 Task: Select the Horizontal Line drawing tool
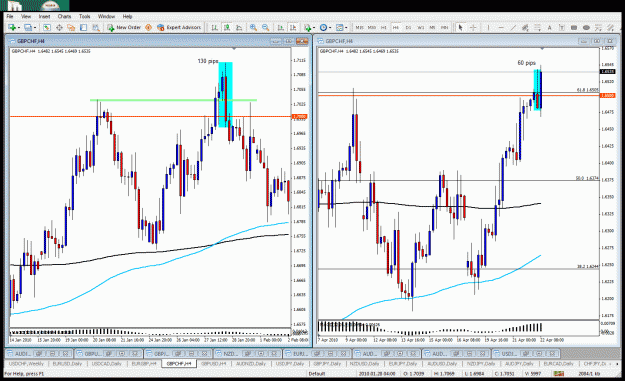501,27
